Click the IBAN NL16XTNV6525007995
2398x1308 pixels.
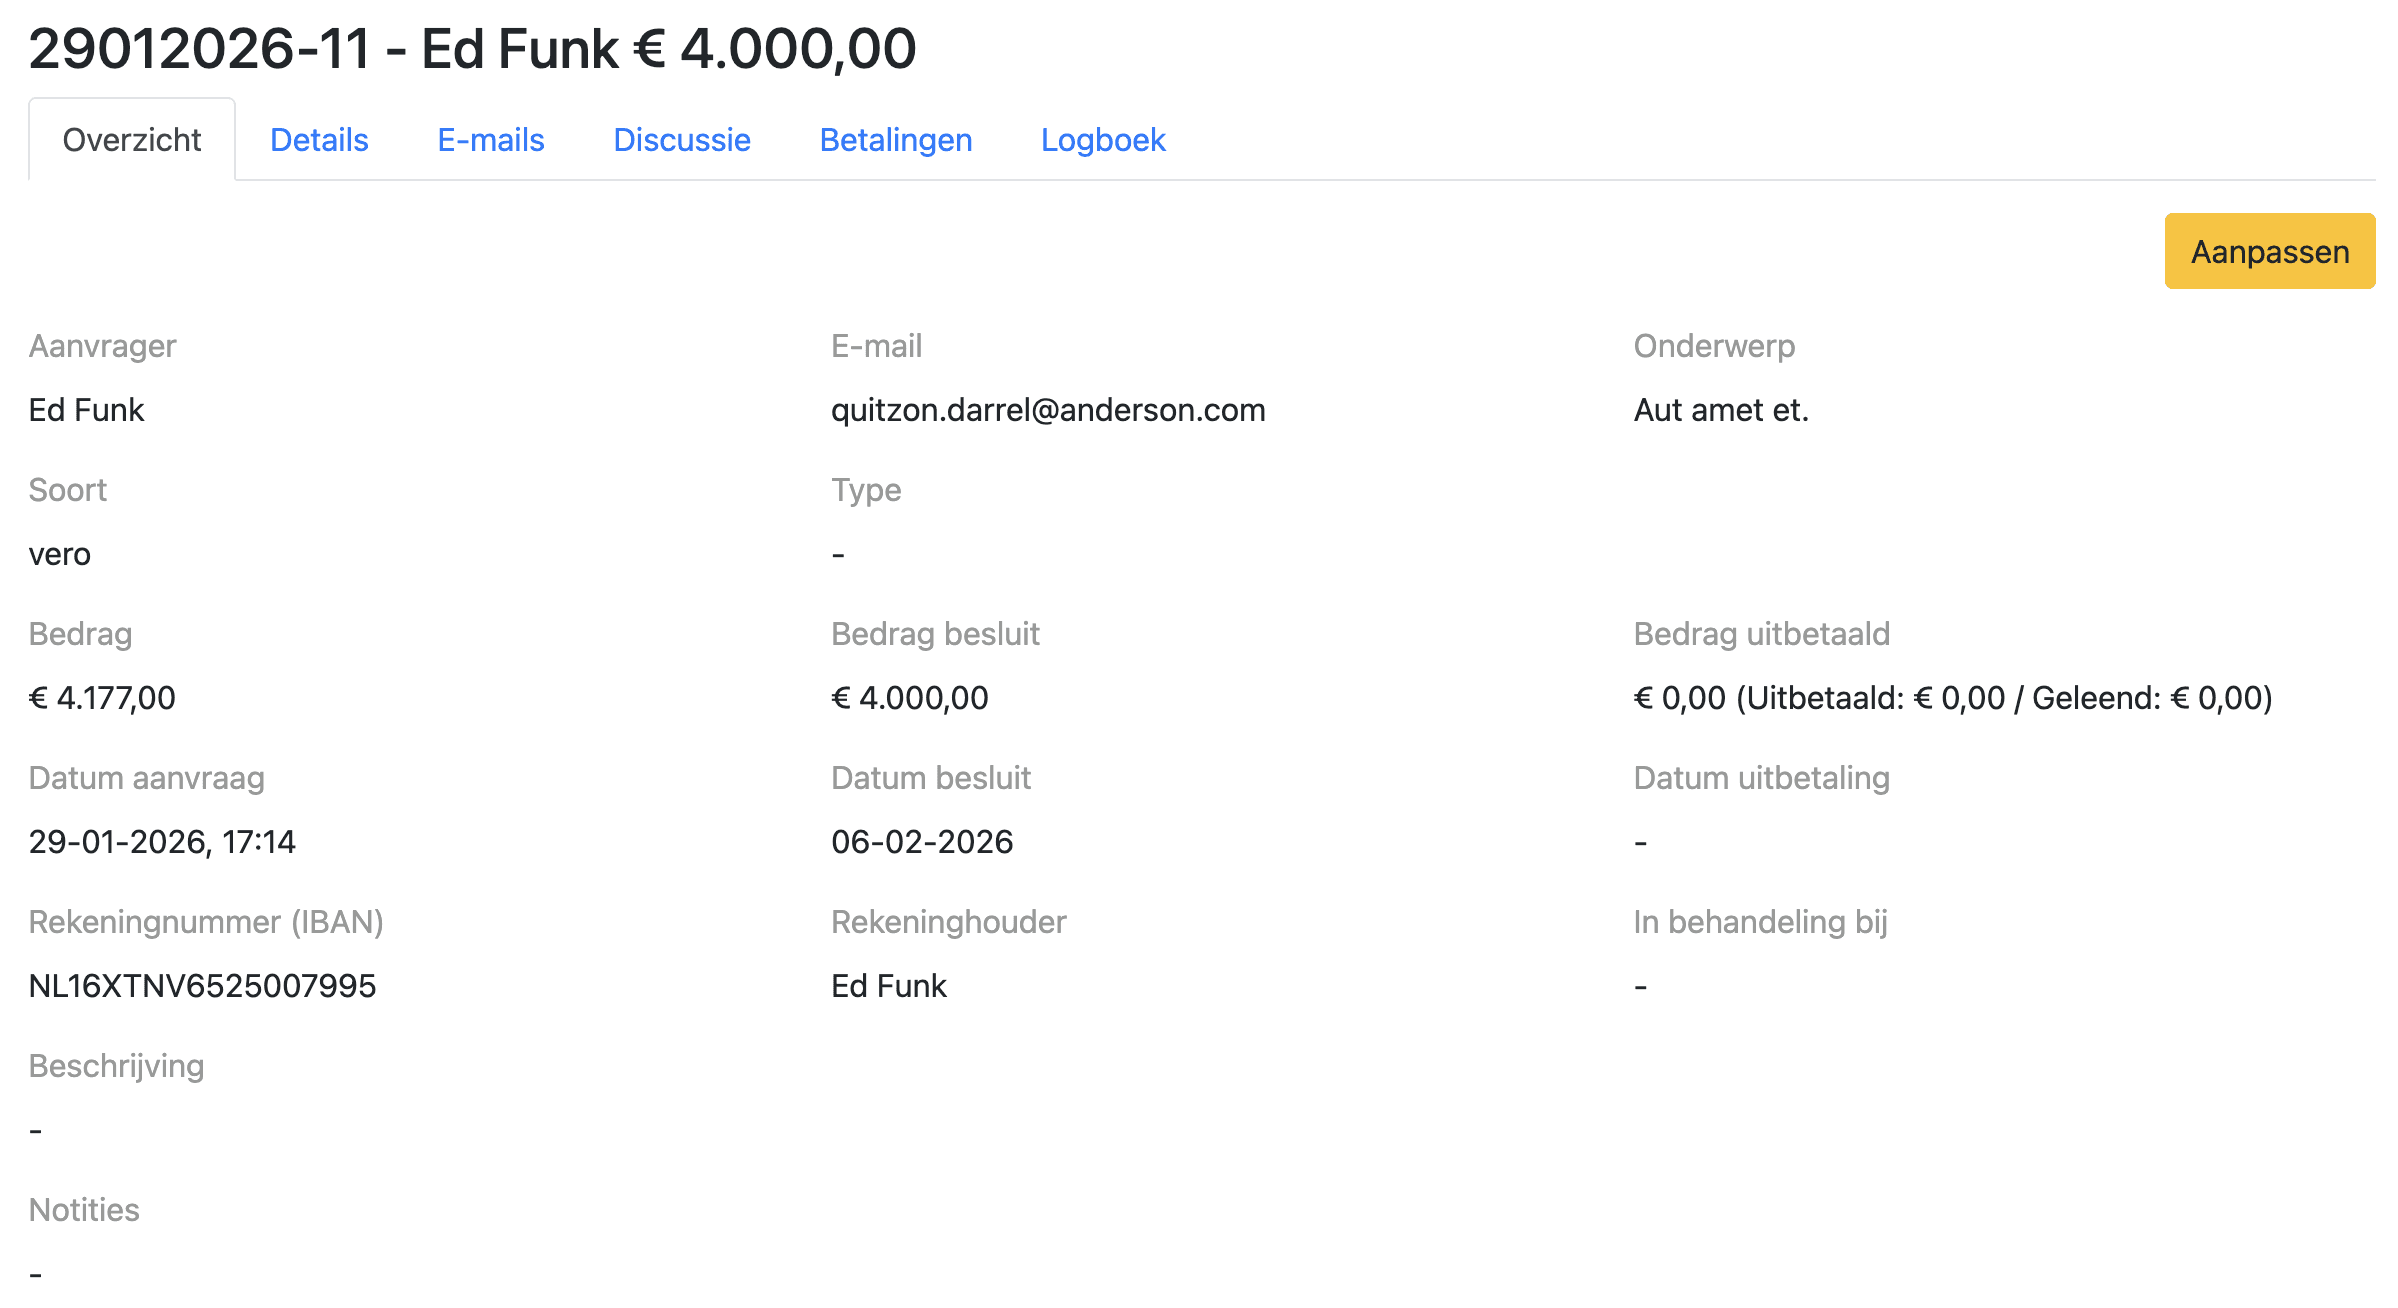tap(202, 986)
